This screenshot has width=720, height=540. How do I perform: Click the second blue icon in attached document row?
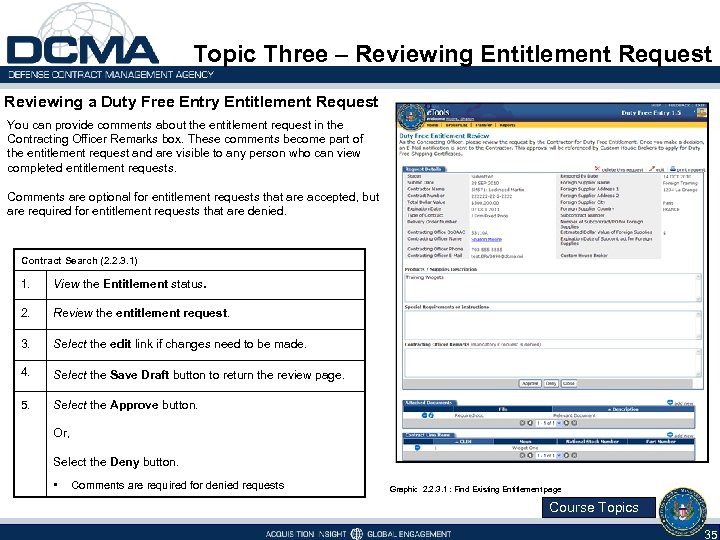(x=431, y=415)
